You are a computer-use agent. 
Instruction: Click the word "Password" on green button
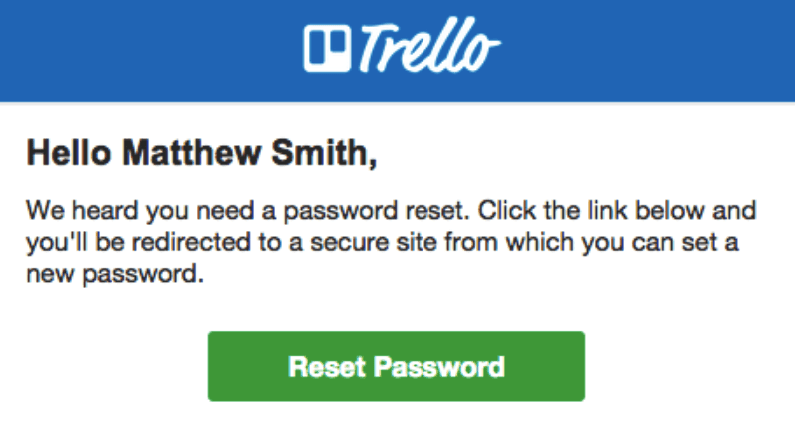[439, 367]
